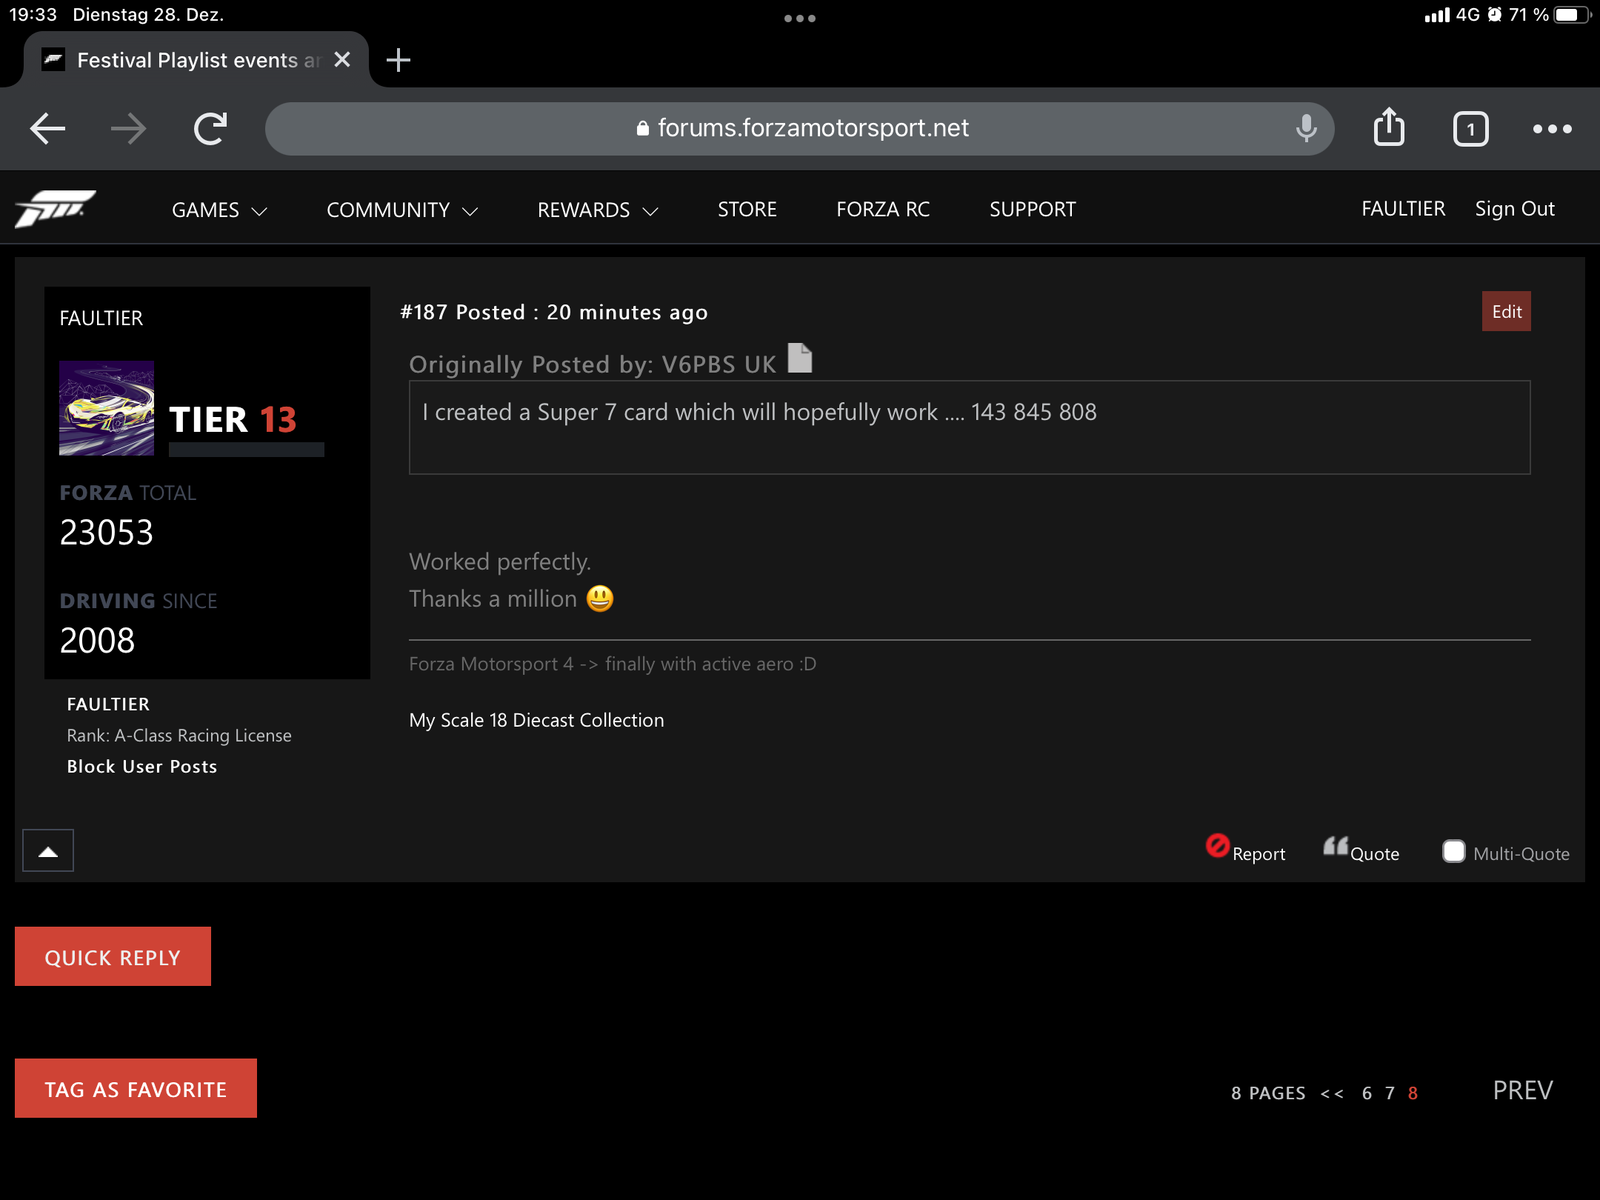This screenshot has width=1600, height=1200.
Task: Edit post #187
Action: click(1506, 311)
